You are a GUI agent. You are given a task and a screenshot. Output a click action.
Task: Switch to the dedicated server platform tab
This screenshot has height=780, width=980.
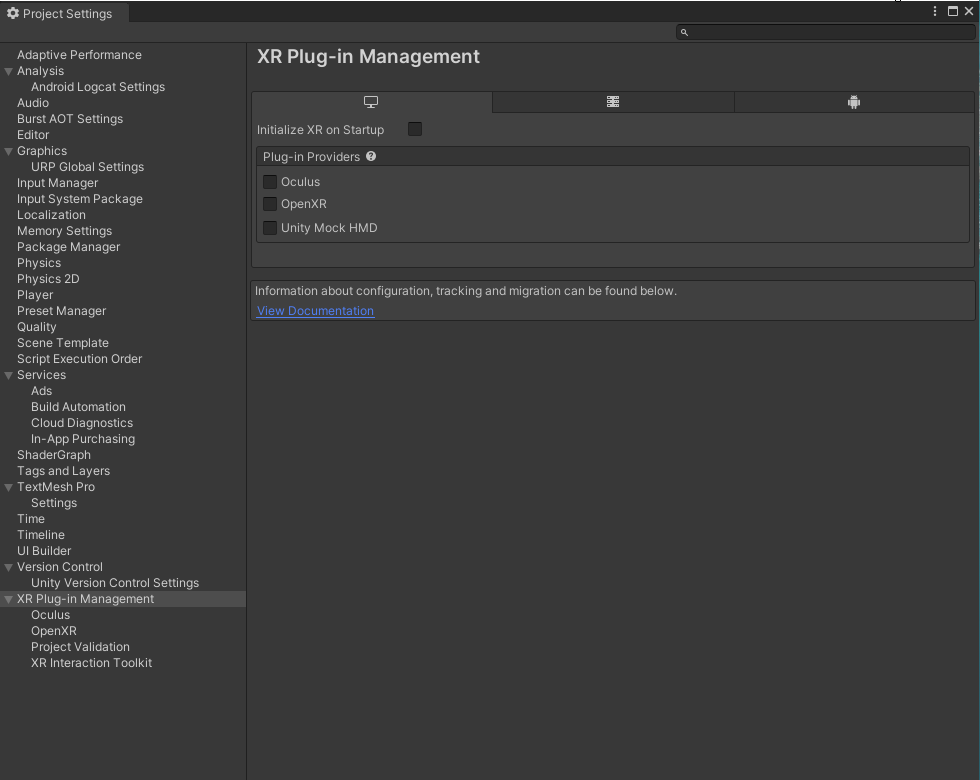click(613, 102)
